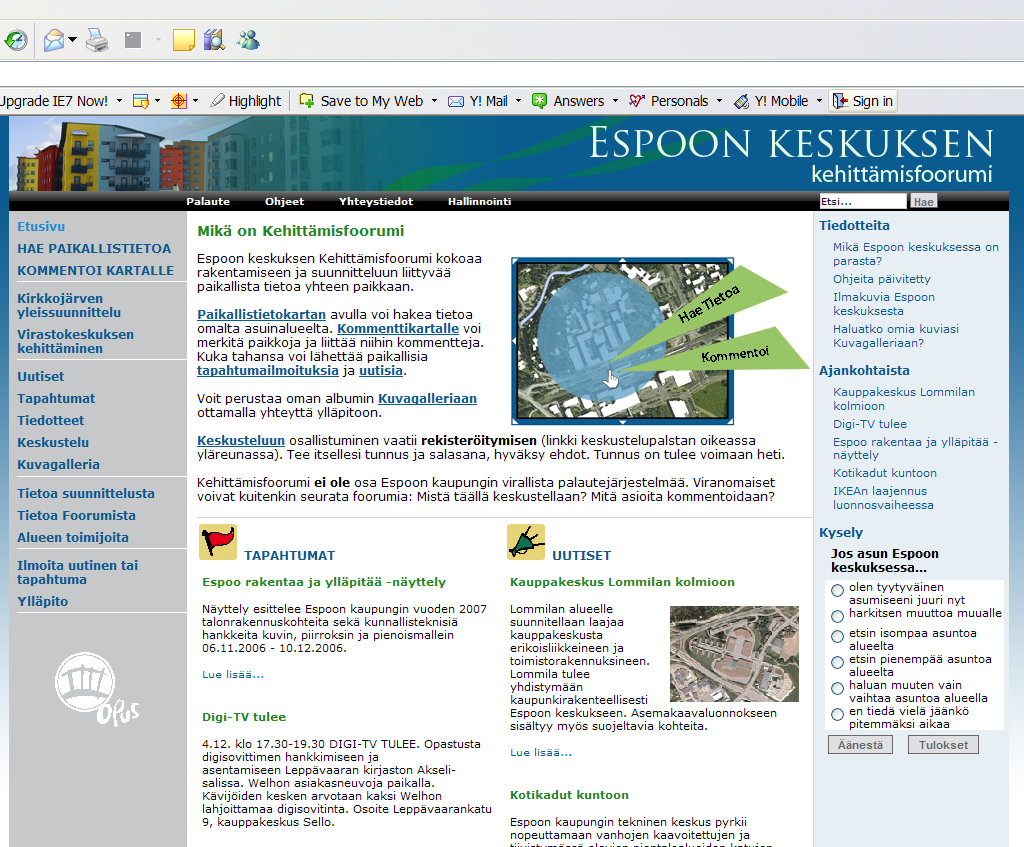
Task: Click the Kommenttikartalle link
Action: pos(398,328)
